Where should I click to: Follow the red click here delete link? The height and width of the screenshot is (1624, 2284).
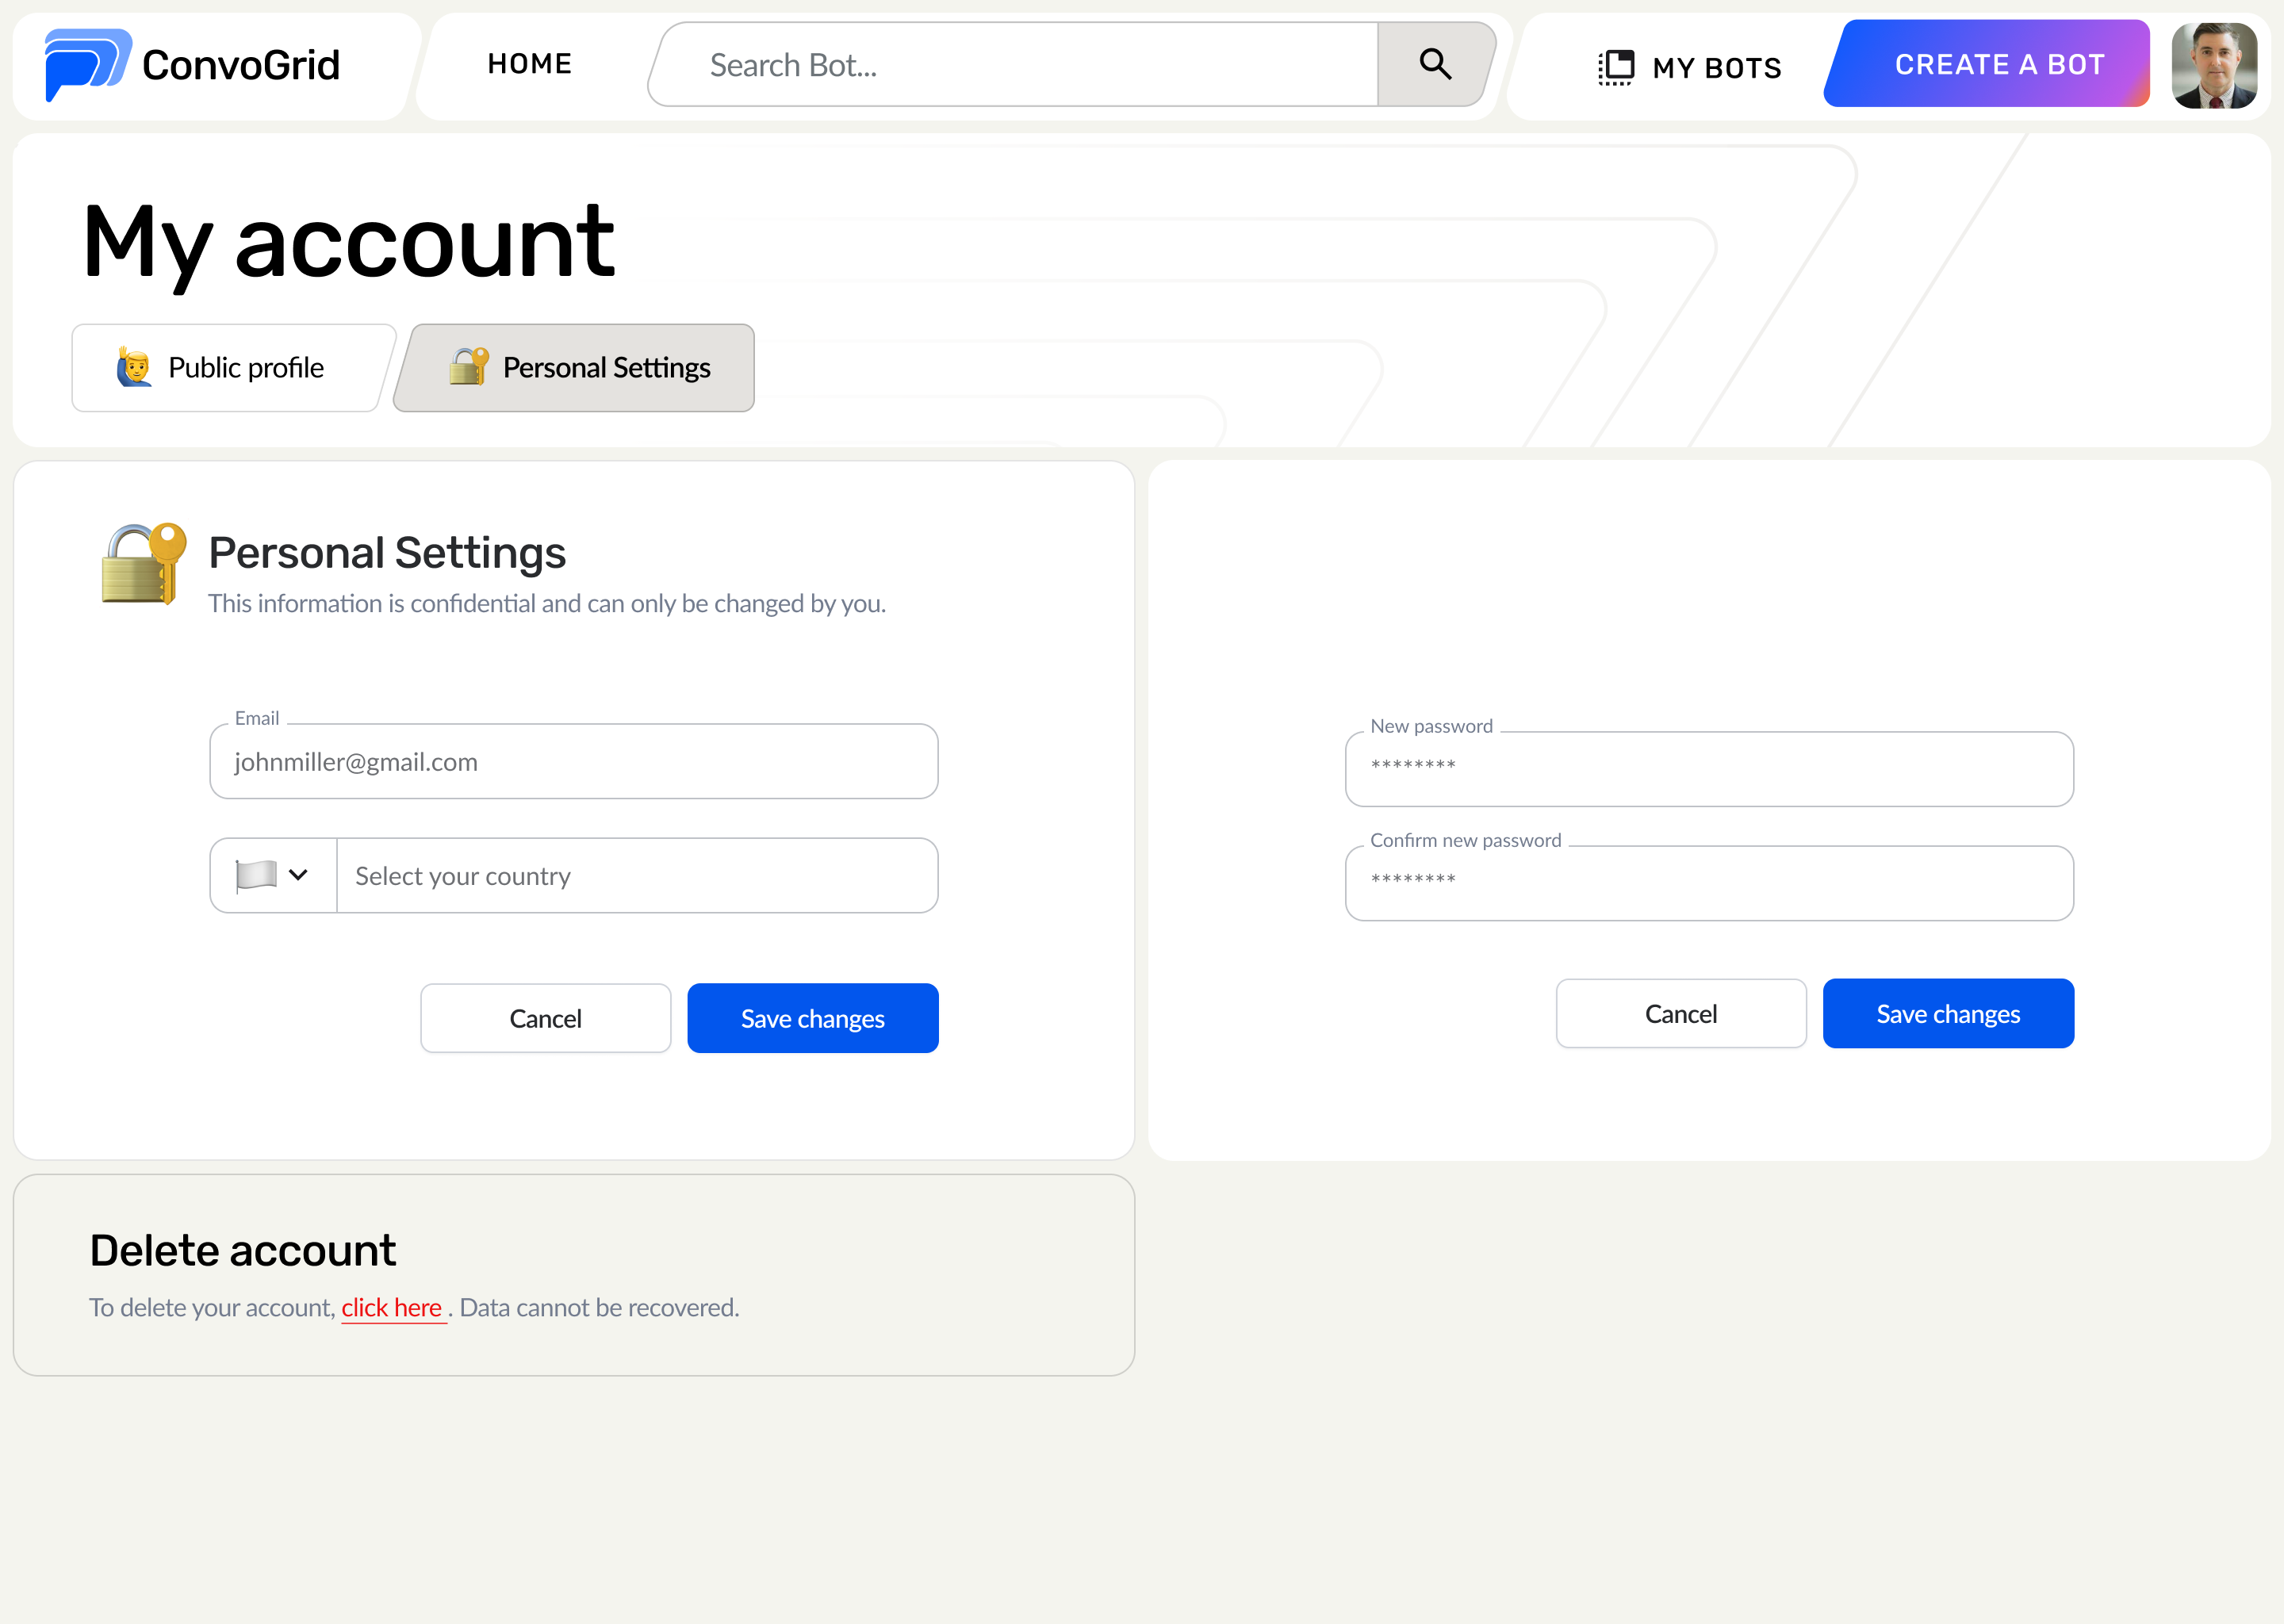coord(392,1308)
